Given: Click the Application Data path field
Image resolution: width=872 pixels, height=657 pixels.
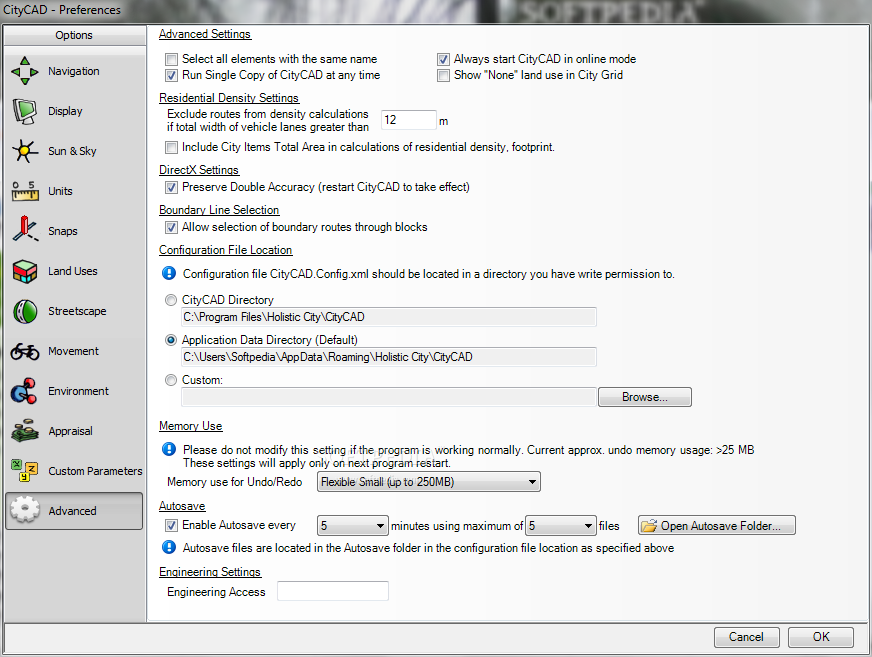Looking at the screenshot, I should [x=389, y=357].
